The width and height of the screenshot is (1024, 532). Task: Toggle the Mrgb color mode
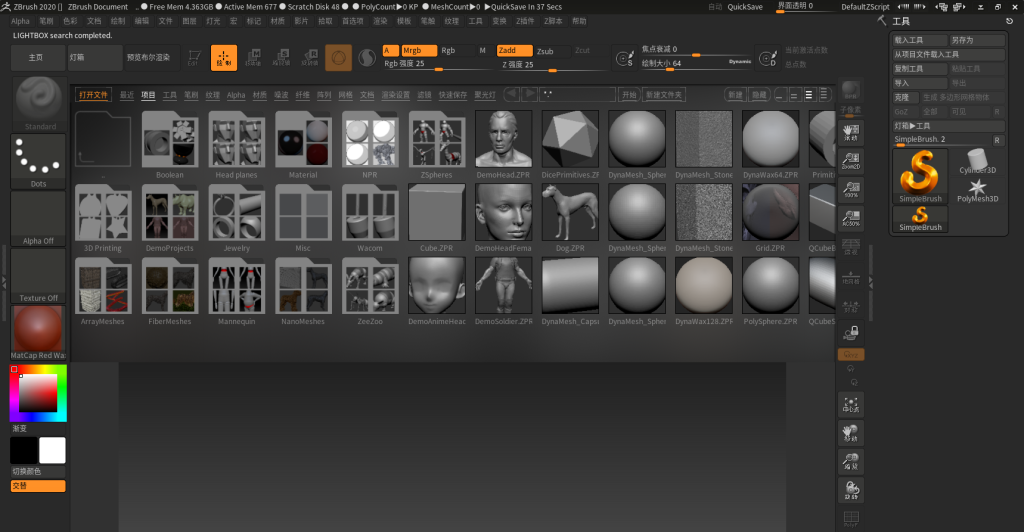click(419, 50)
